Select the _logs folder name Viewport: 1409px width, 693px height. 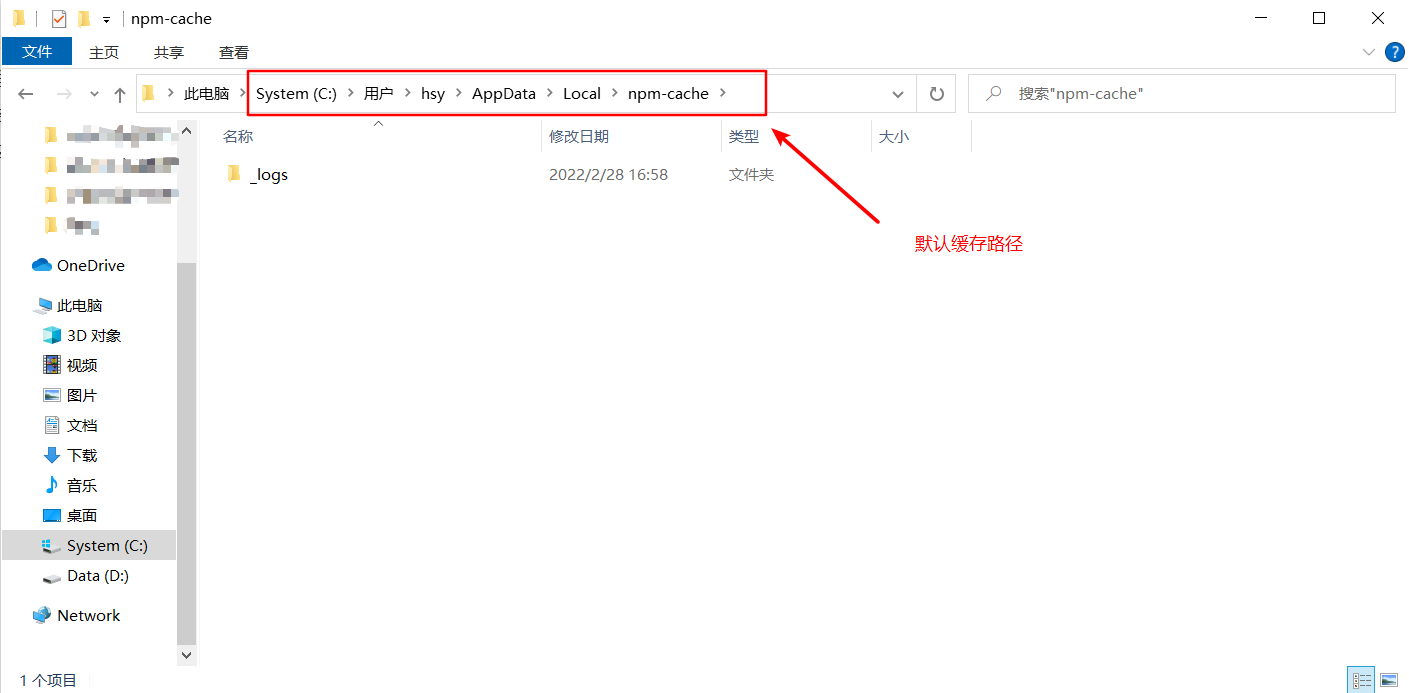point(269,175)
